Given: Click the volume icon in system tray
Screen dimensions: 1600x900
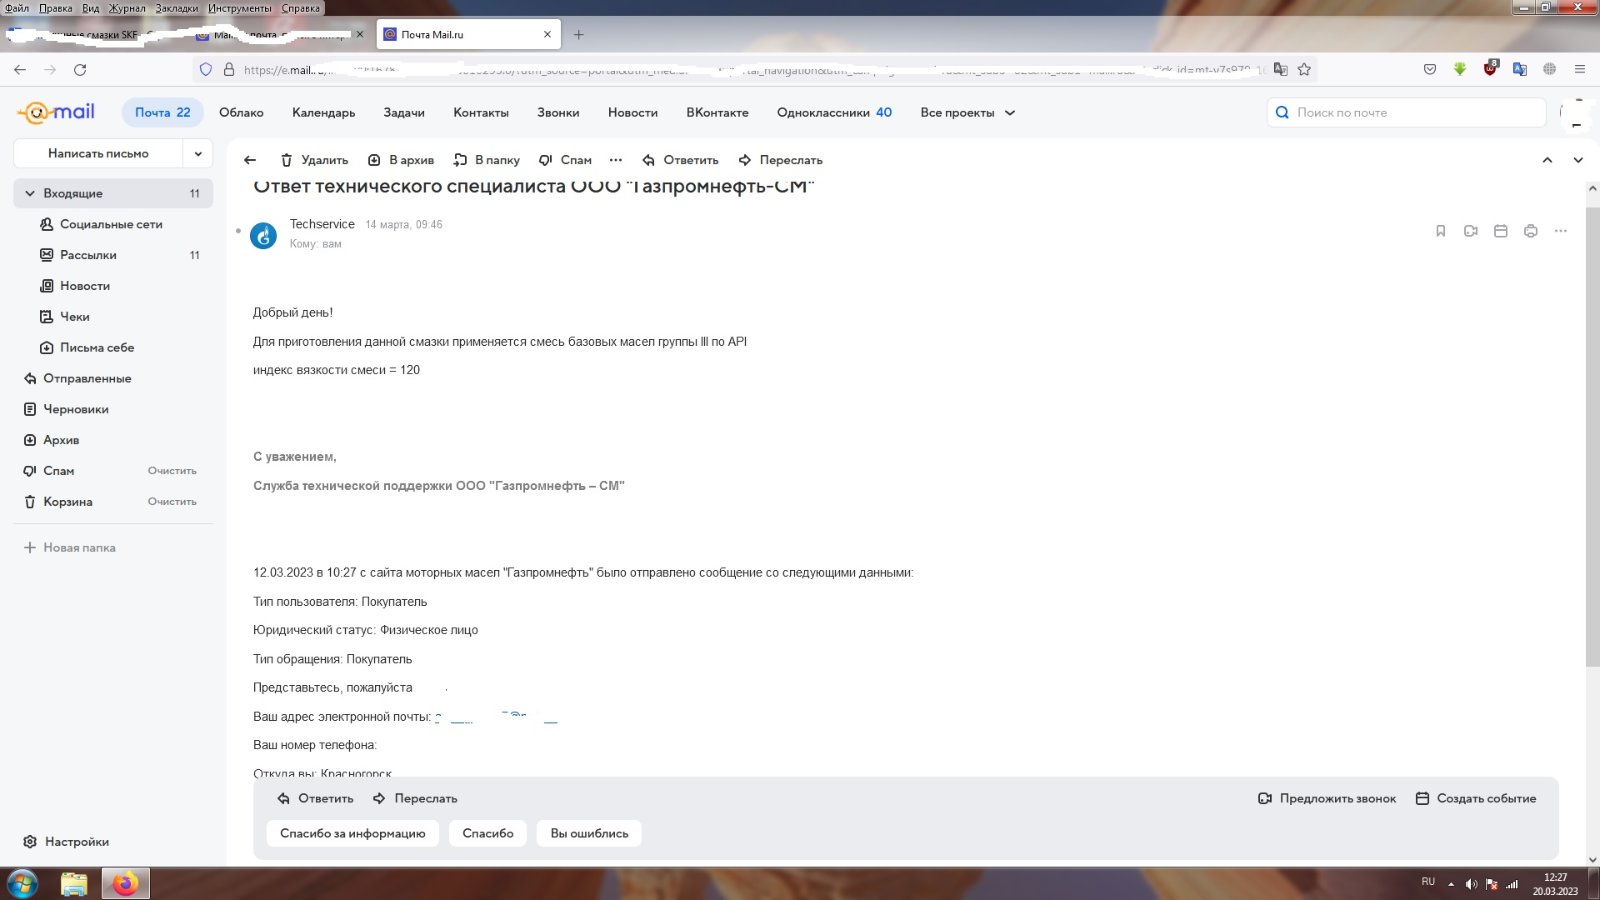Looking at the screenshot, I should (1471, 884).
